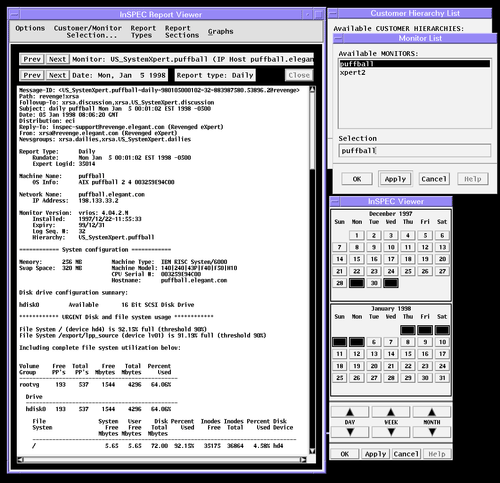Click Help in InSPEC Viewer calendar
The width and height of the screenshot is (500, 483).
(x=437, y=454)
